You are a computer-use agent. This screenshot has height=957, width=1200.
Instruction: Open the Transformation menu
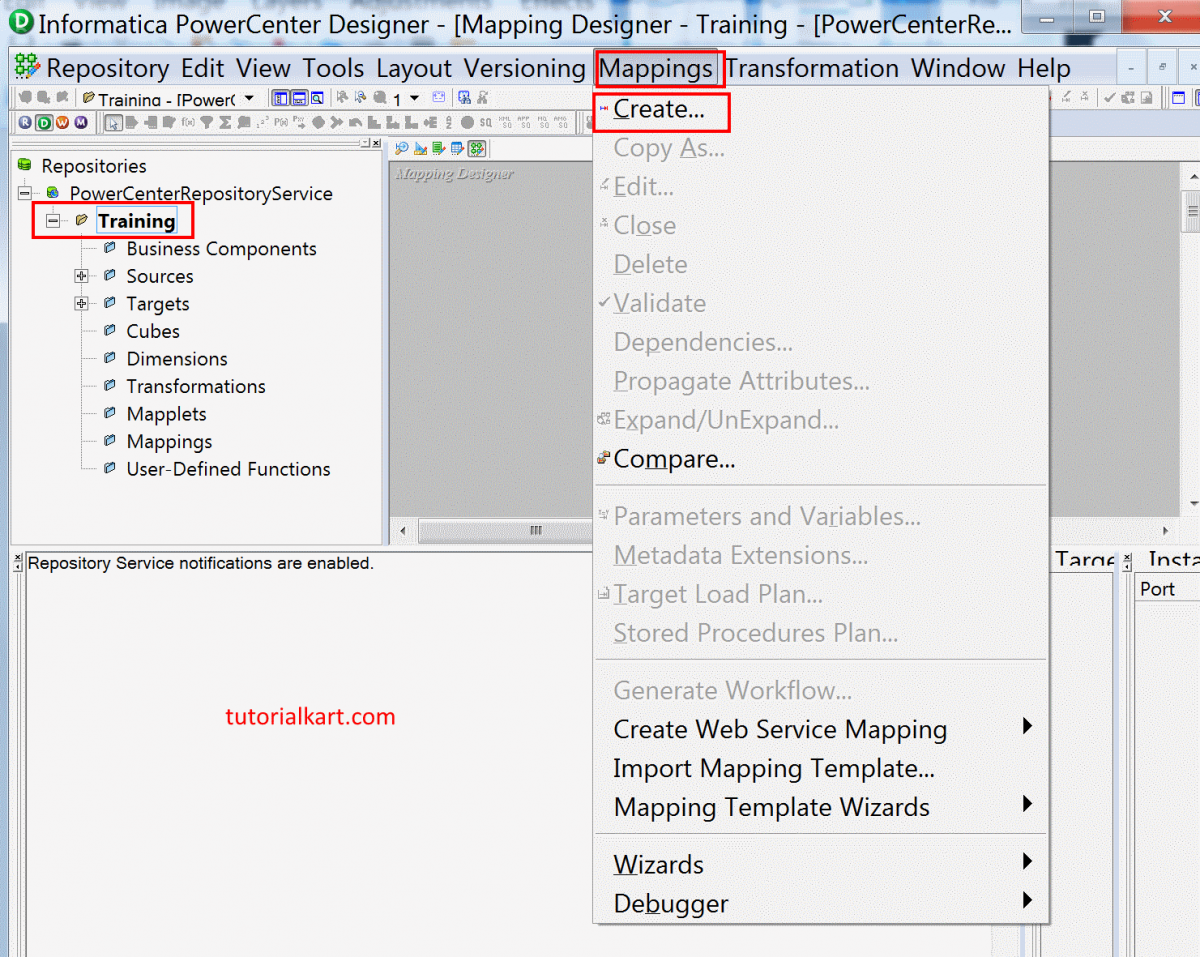(x=812, y=68)
